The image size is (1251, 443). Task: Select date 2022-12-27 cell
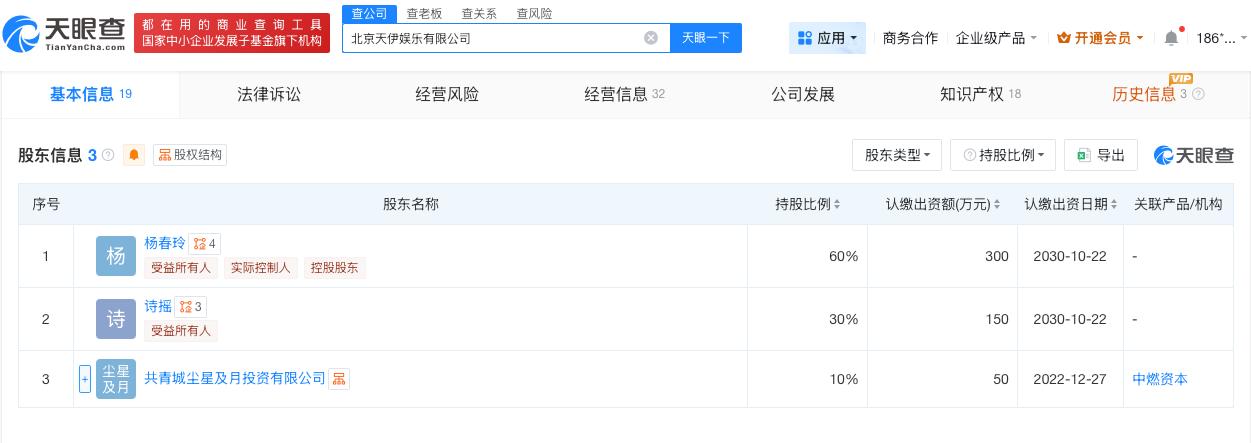[1070, 379]
